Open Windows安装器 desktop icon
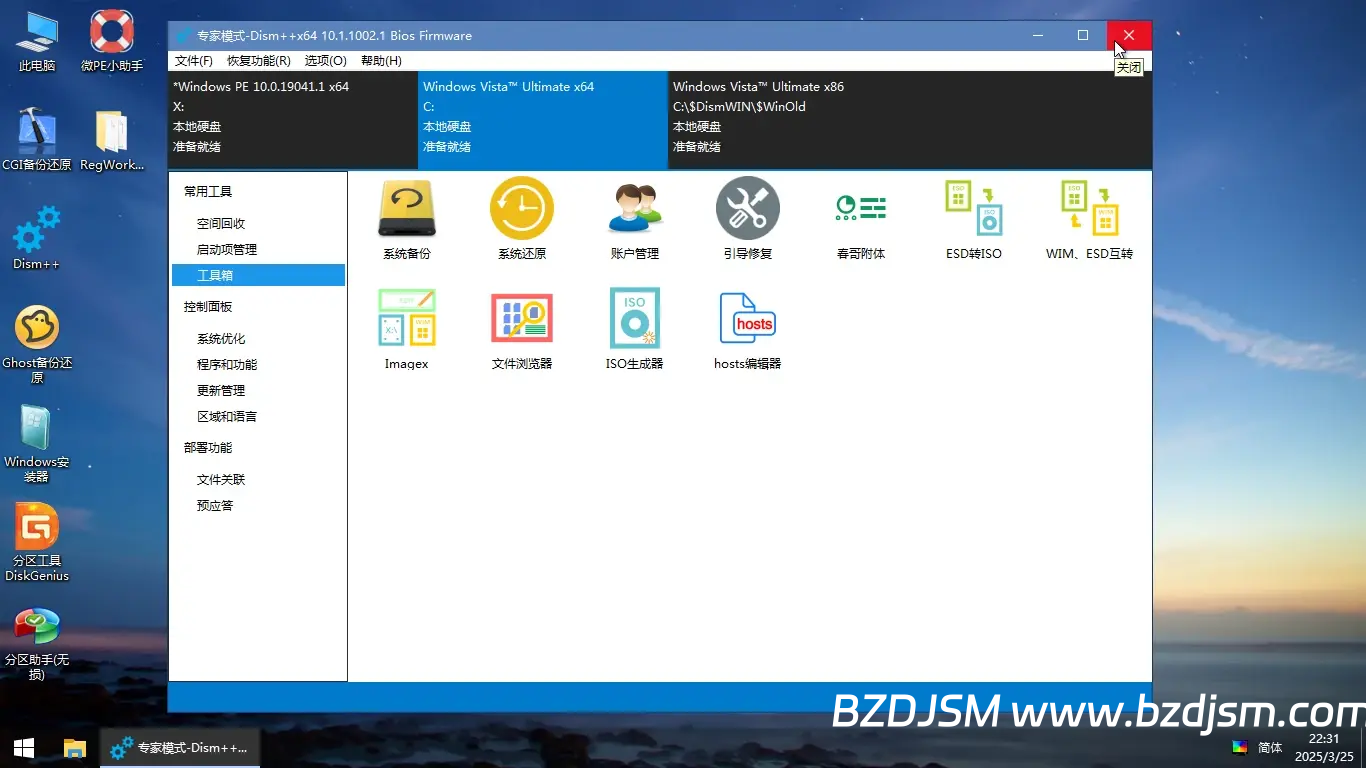The width and height of the screenshot is (1366, 768). [37, 443]
